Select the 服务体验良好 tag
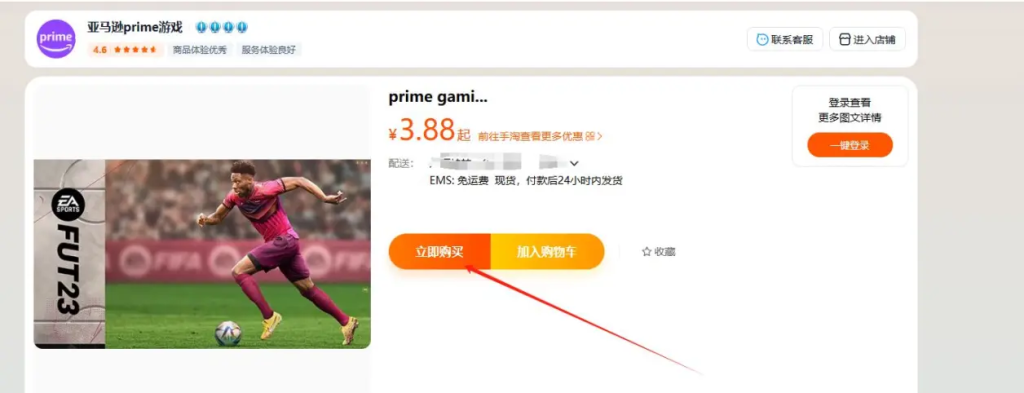The height and width of the screenshot is (393, 1024). [x=269, y=50]
